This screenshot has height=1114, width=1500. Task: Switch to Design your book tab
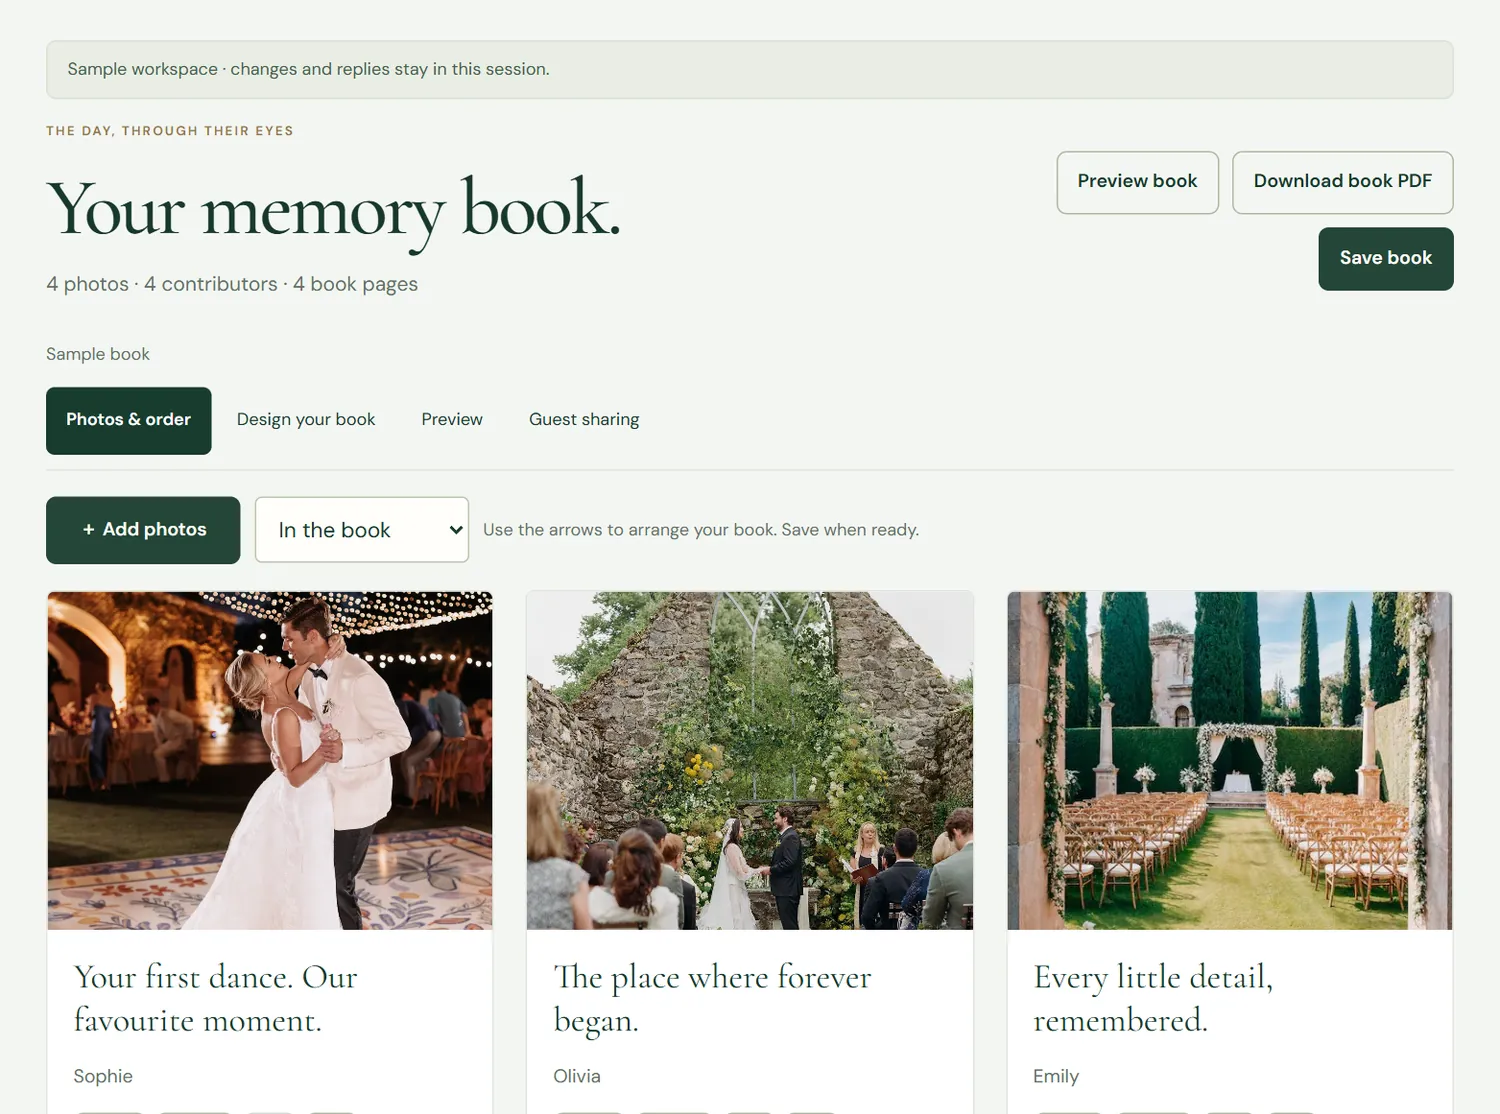pyautogui.click(x=306, y=420)
